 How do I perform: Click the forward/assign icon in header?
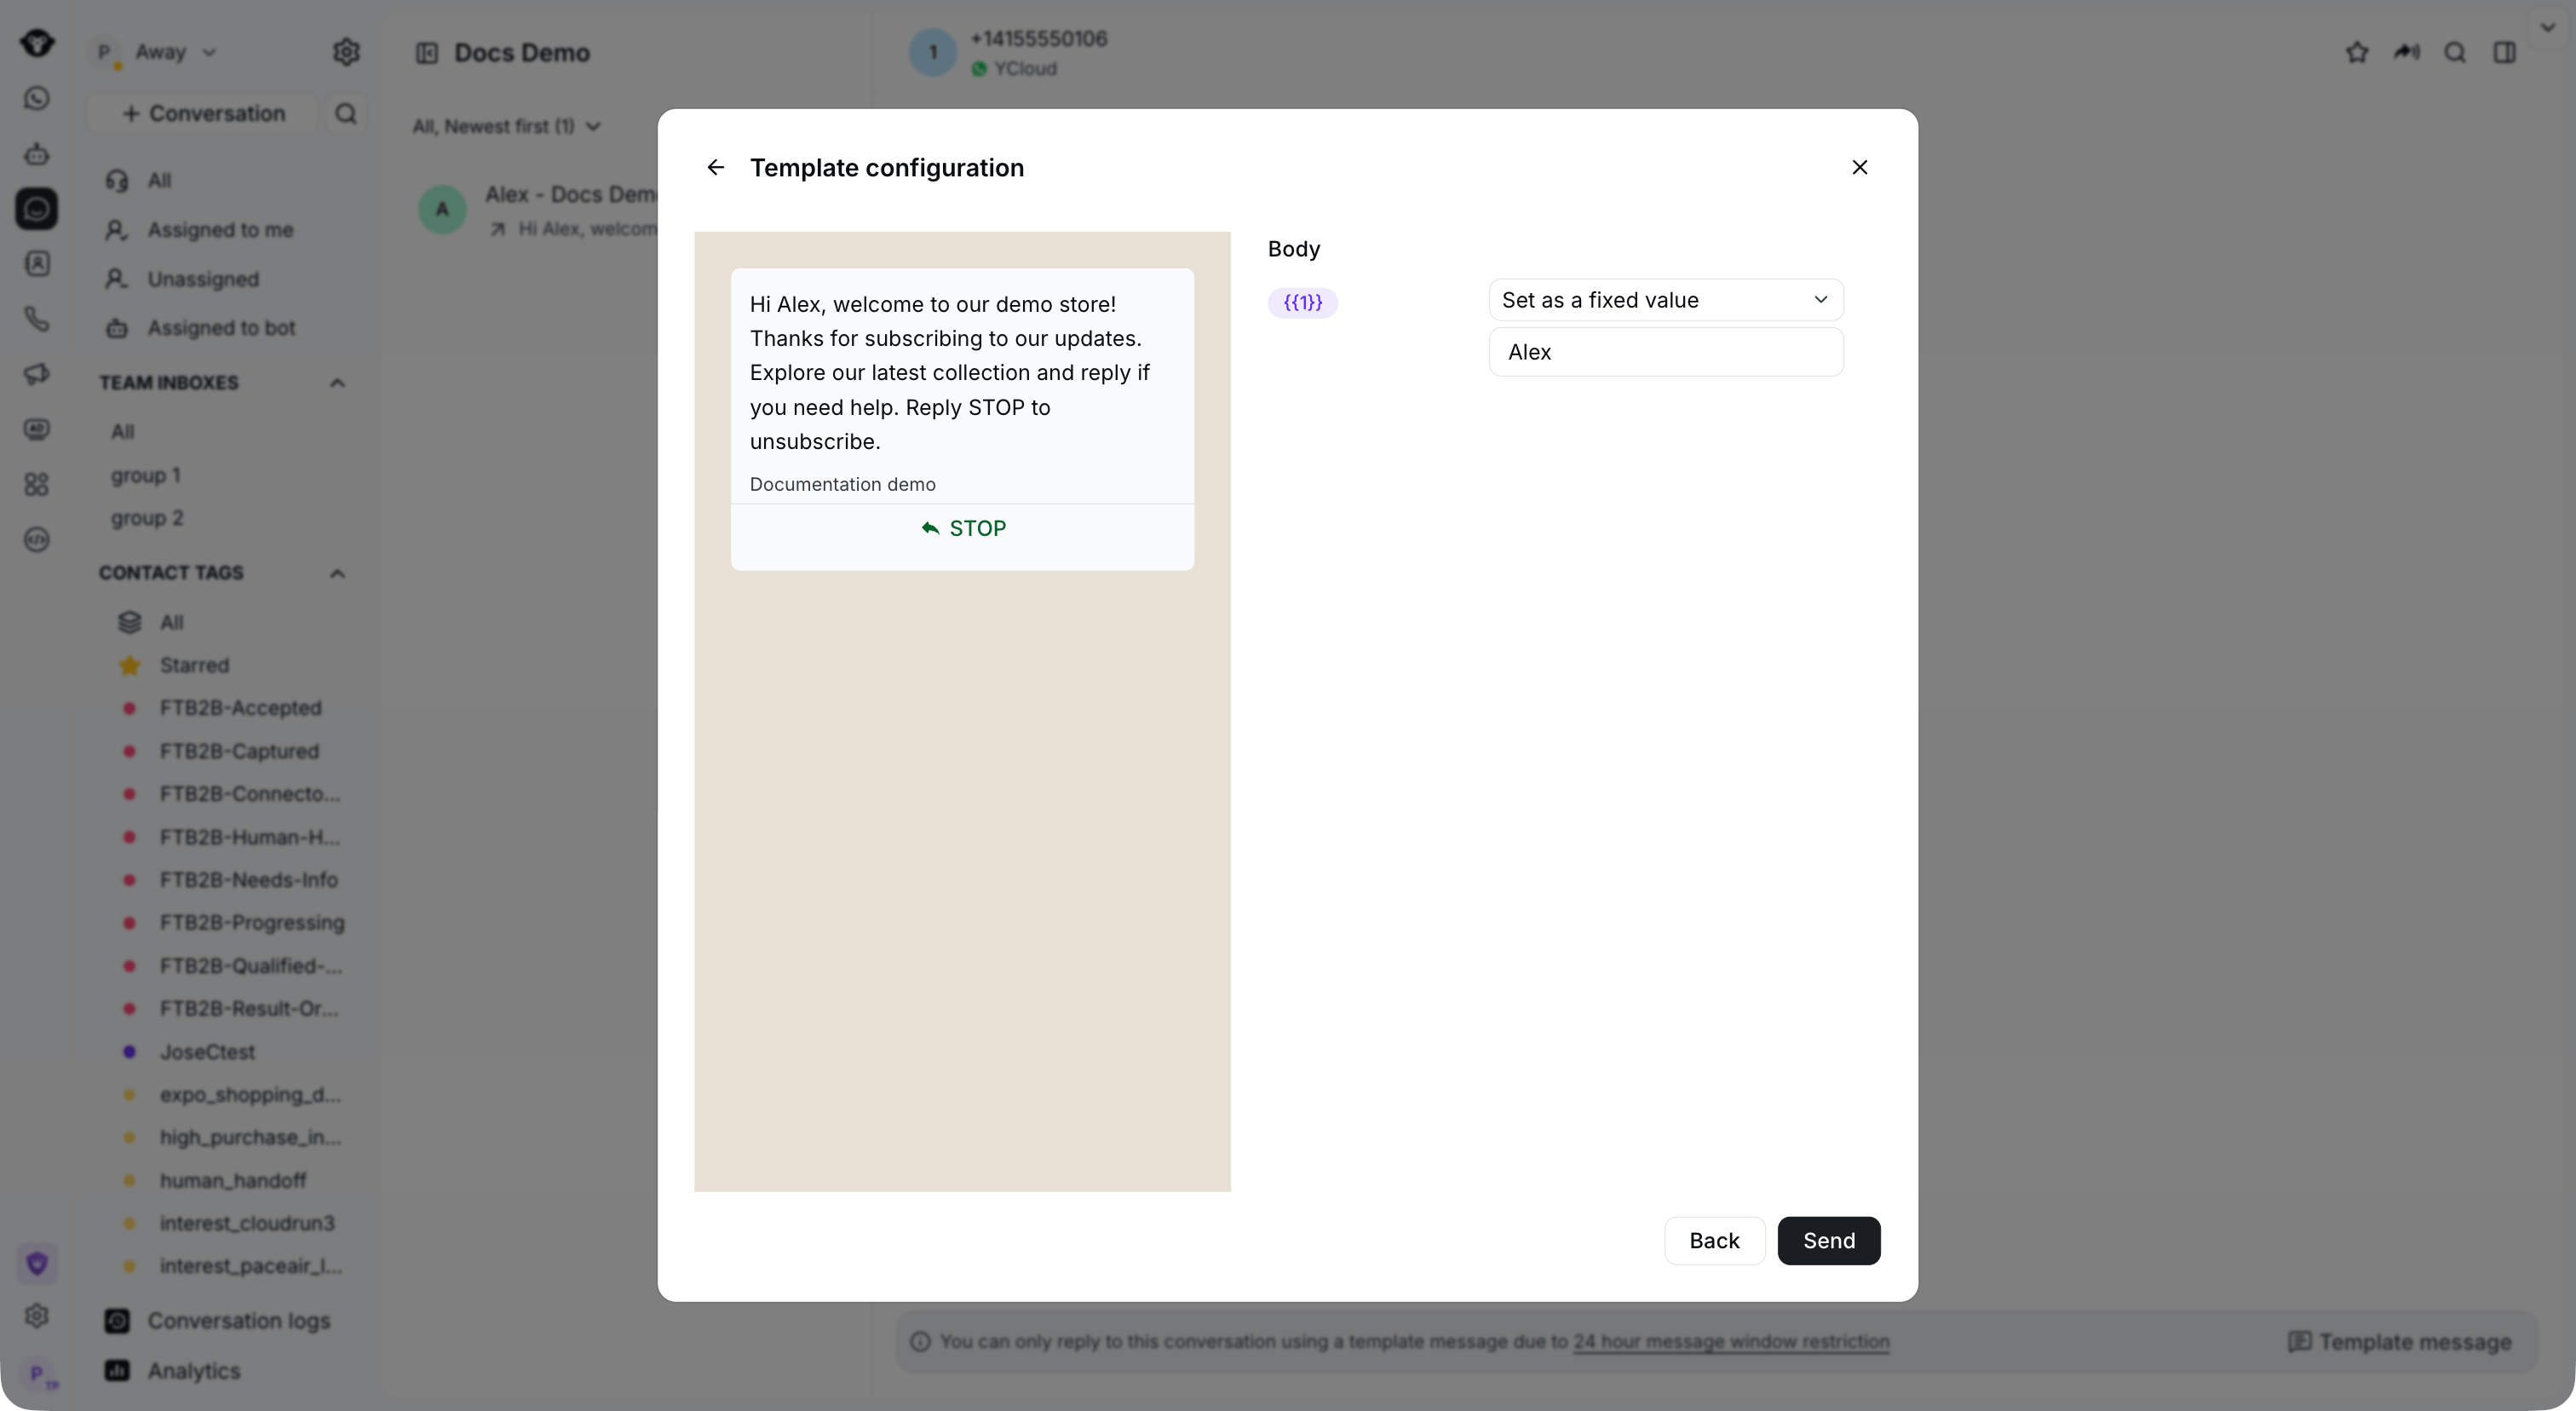(2406, 52)
